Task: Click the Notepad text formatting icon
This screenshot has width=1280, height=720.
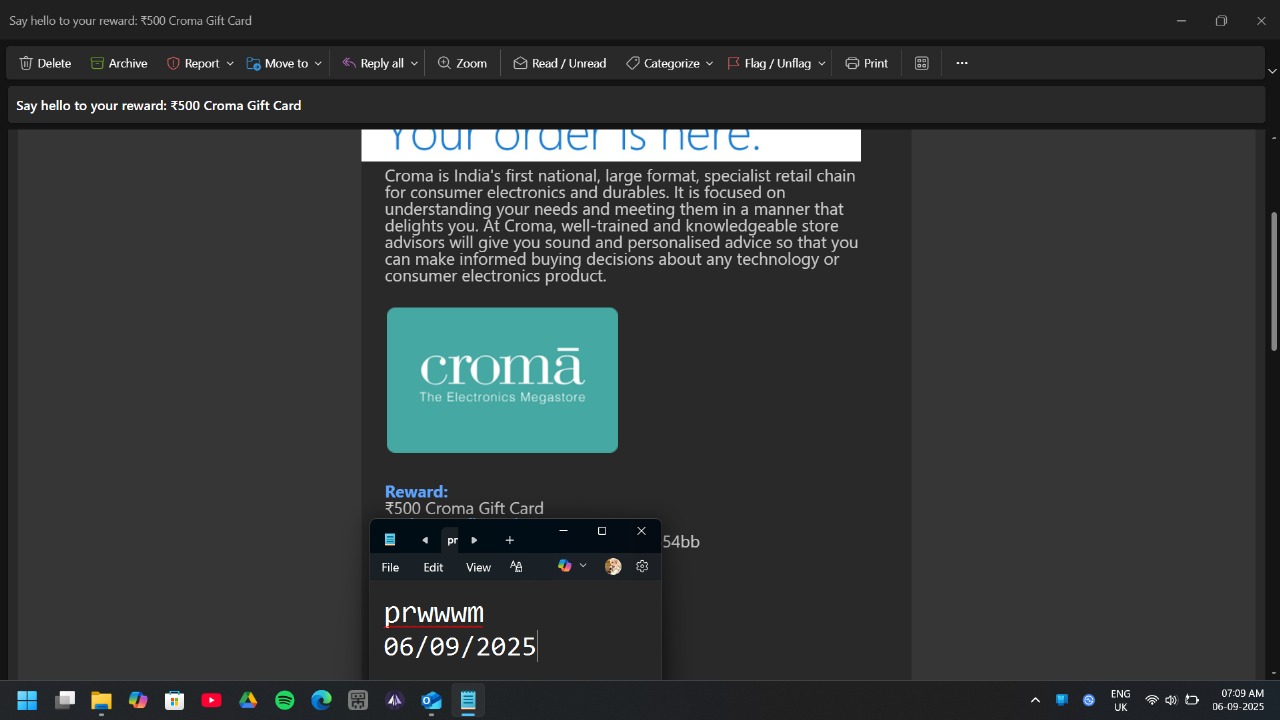Action: coord(516,567)
